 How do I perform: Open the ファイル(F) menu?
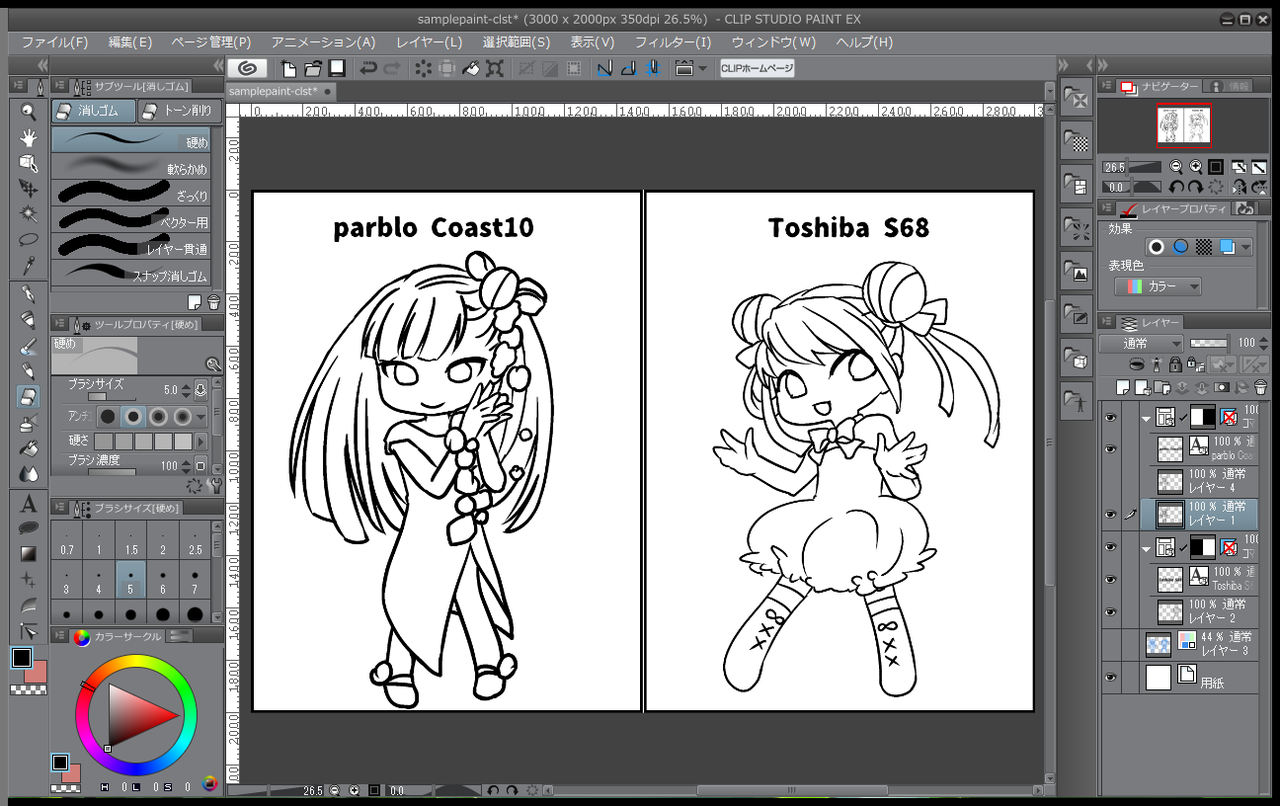pyautogui.click(x=55, y=42)
